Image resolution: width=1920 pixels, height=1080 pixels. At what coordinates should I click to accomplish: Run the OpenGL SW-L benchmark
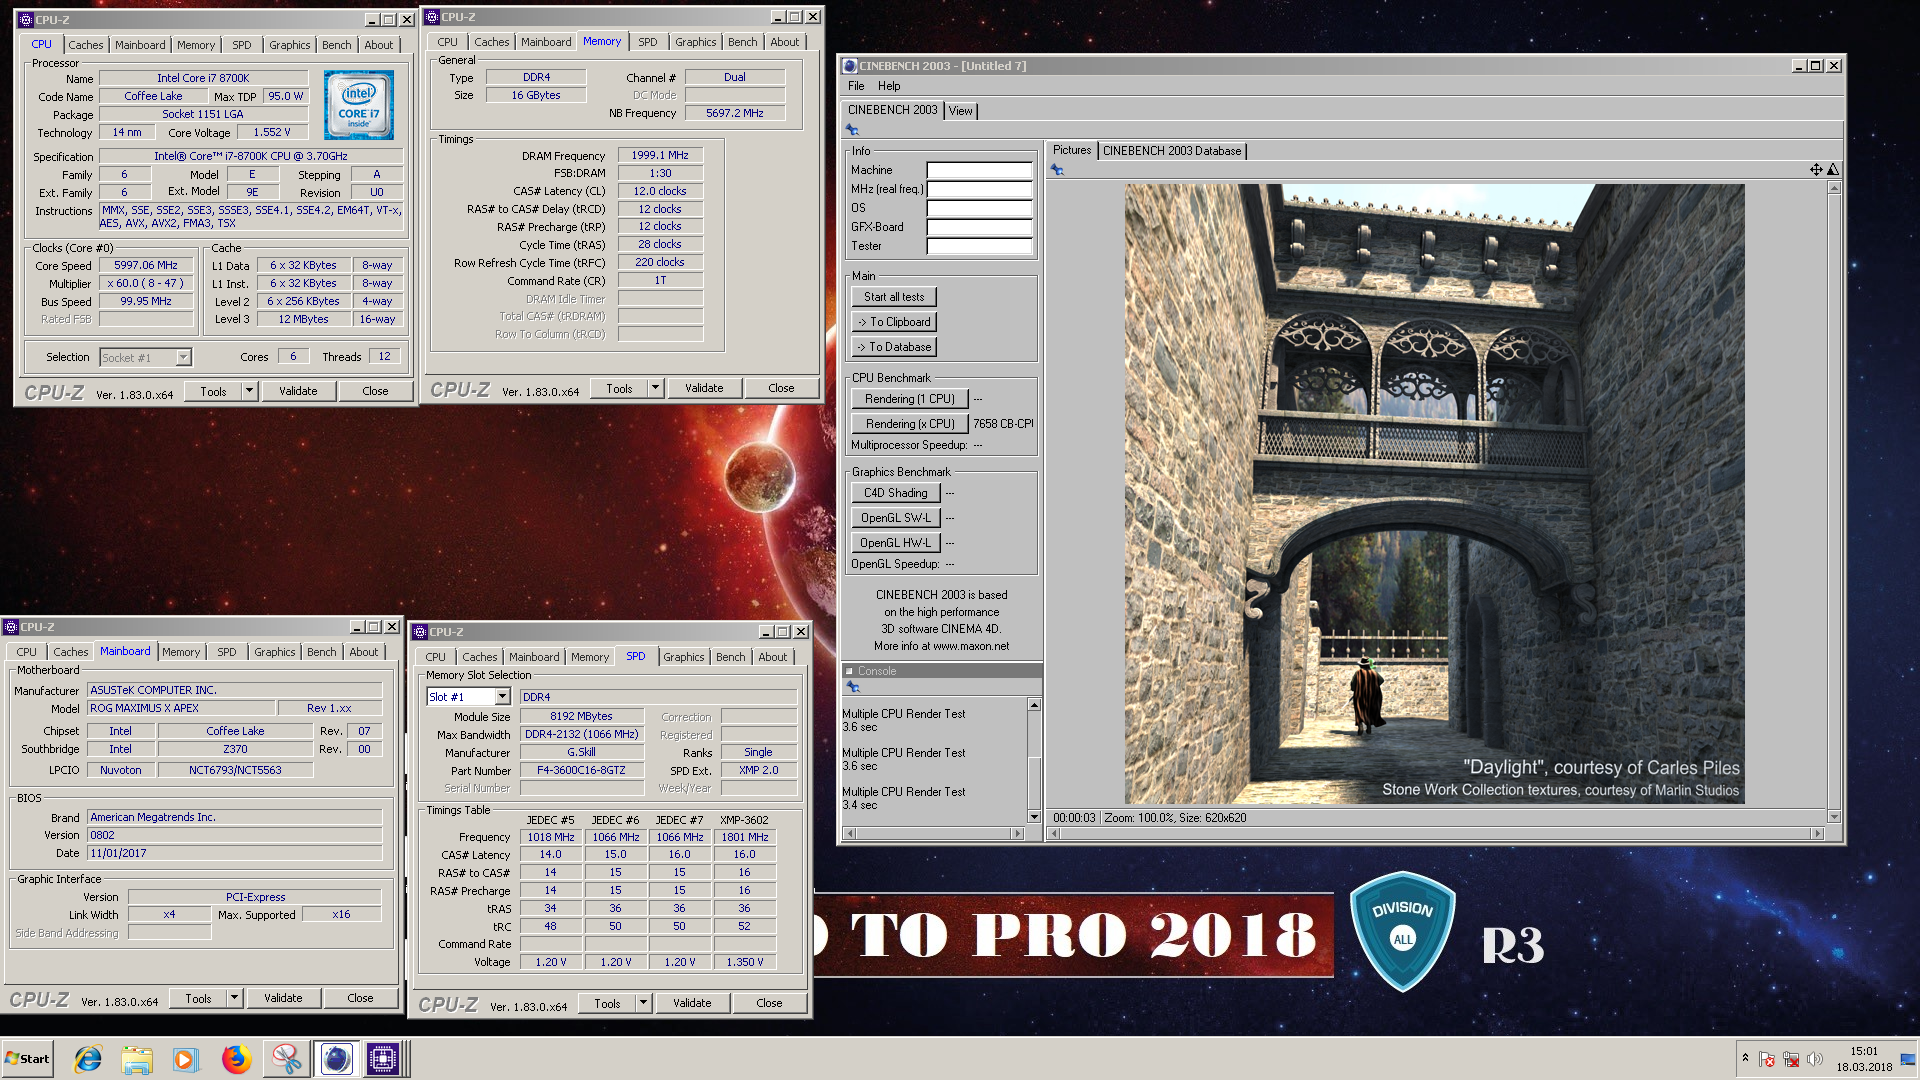(896, 518)
